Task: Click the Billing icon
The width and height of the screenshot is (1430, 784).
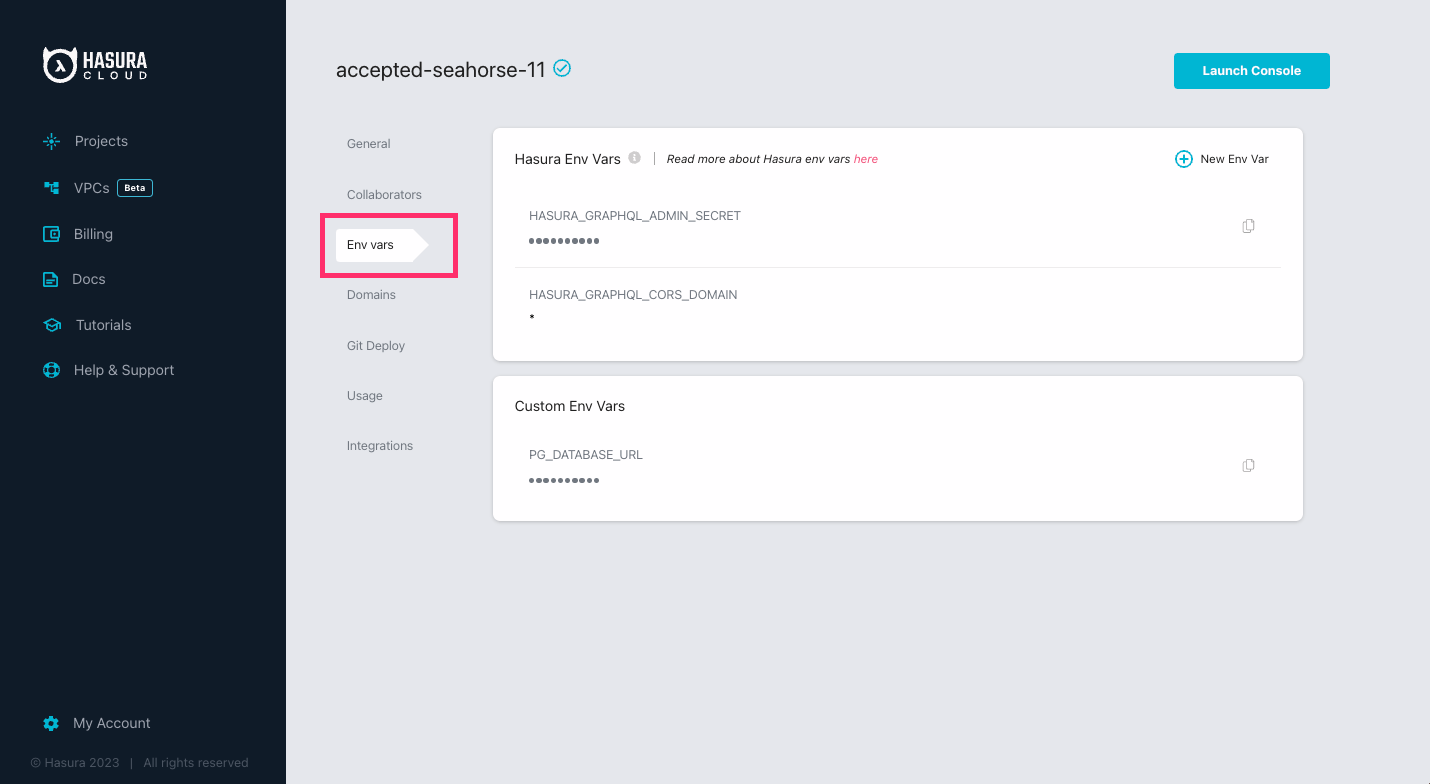Action: click(x=51, y=233)
